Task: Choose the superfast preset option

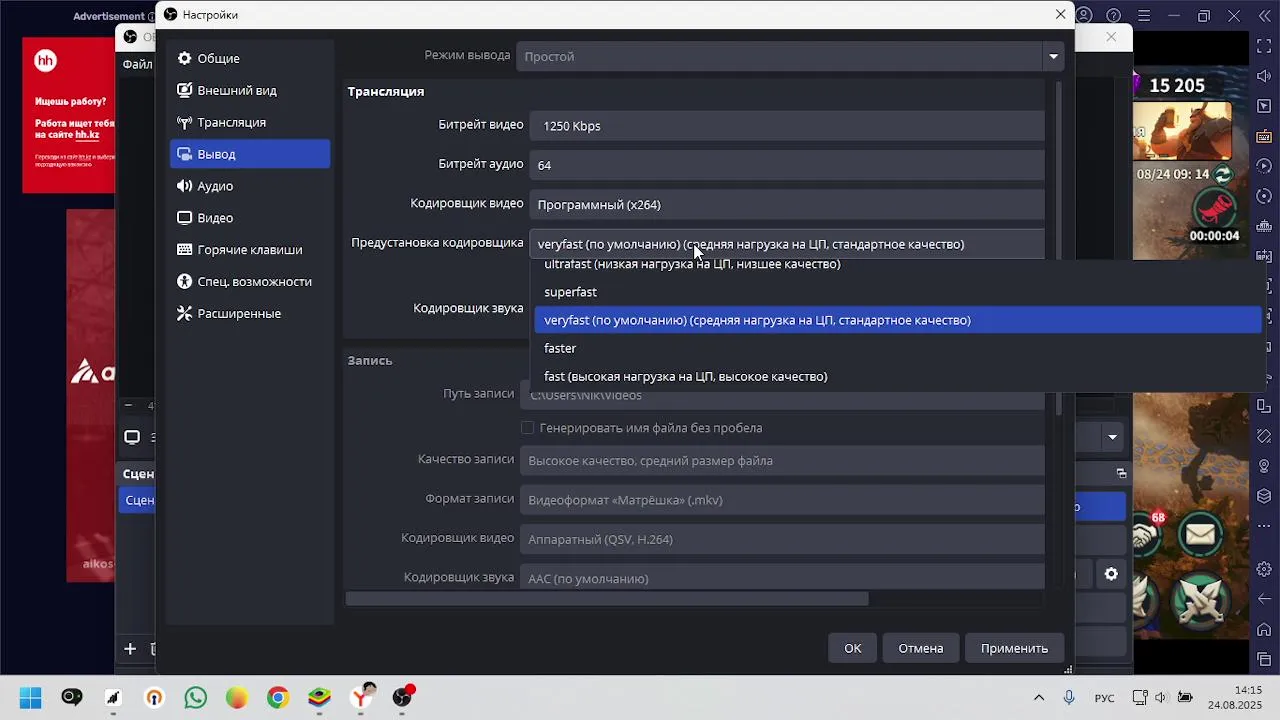Action: (898, 292)
